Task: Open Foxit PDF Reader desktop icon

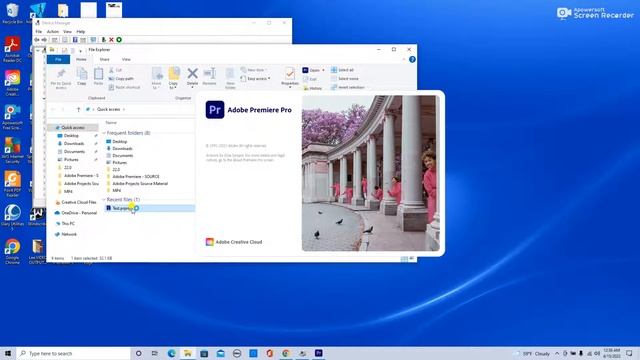Action: tap(12, 184)
